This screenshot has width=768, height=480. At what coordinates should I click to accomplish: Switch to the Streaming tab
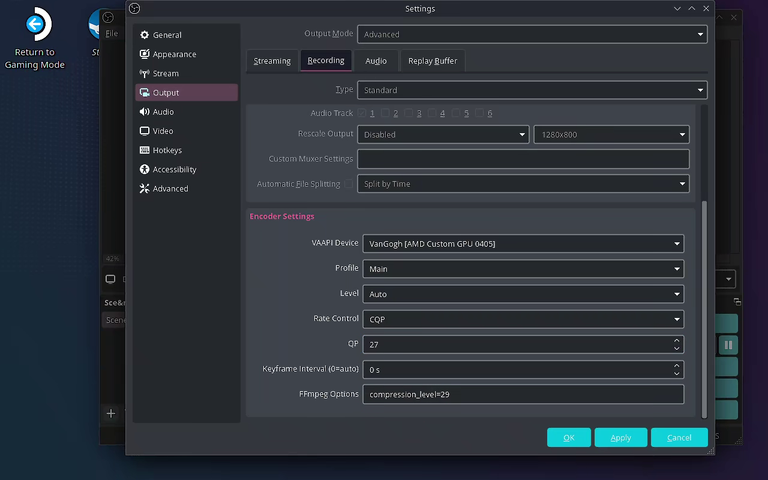pyautogui.click(x=272, y=61)
